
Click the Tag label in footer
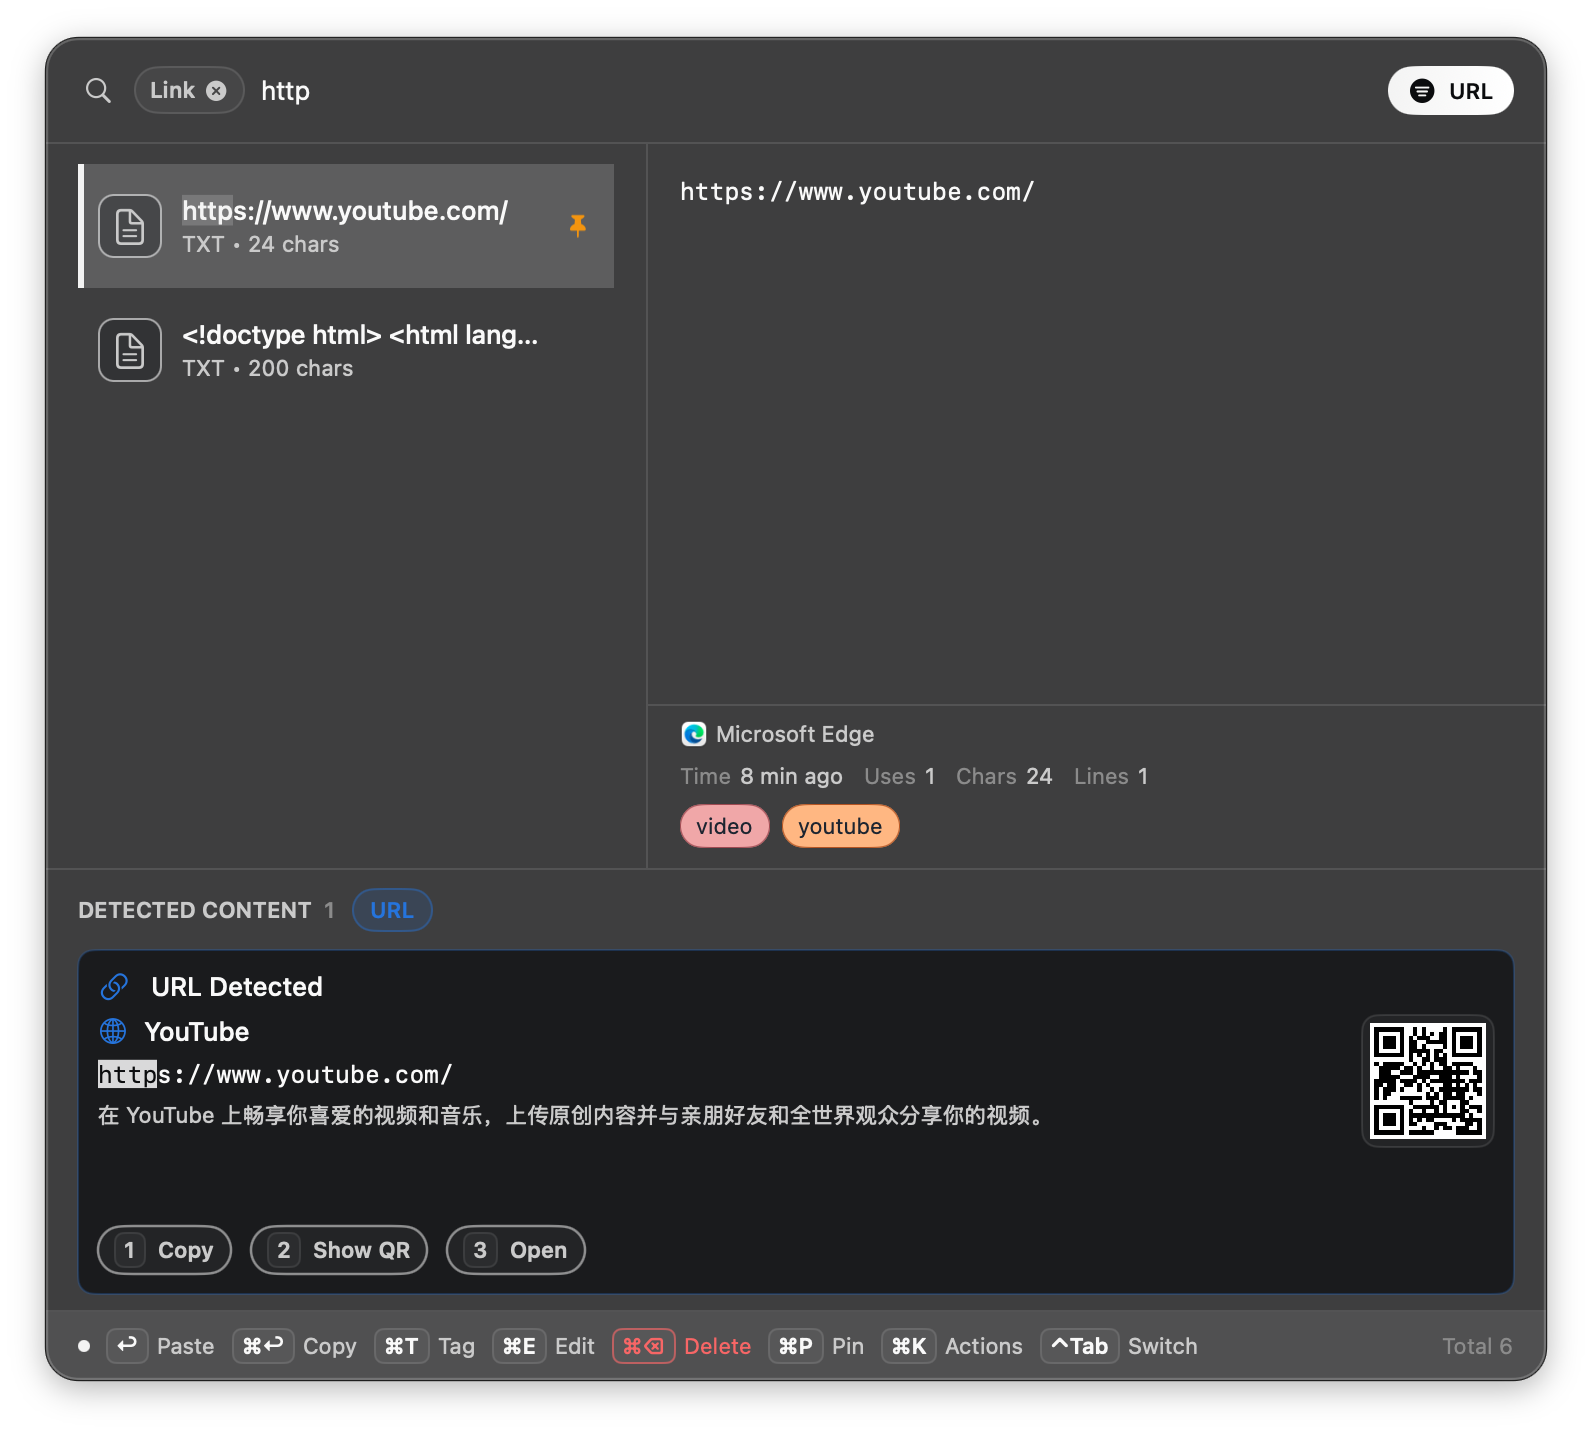[x=457, y=1346]
